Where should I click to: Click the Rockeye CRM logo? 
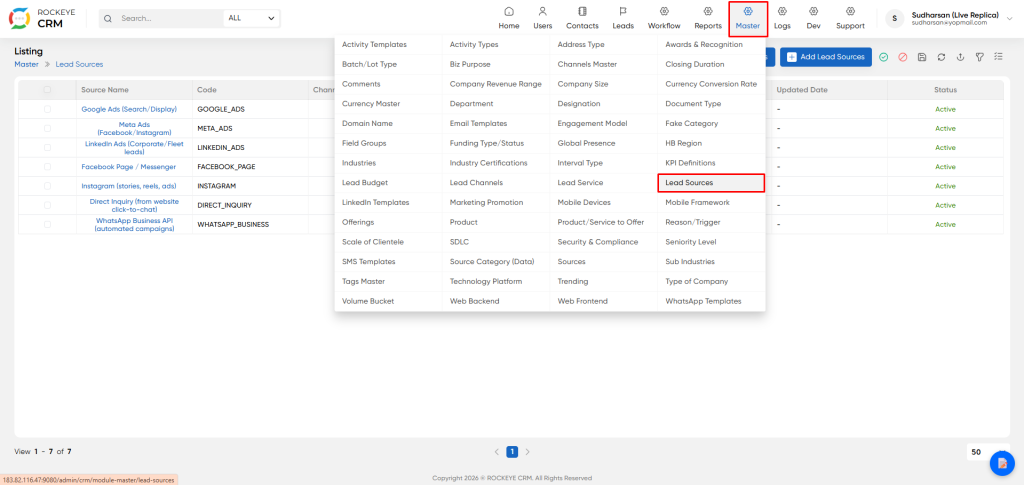[42, 19]
